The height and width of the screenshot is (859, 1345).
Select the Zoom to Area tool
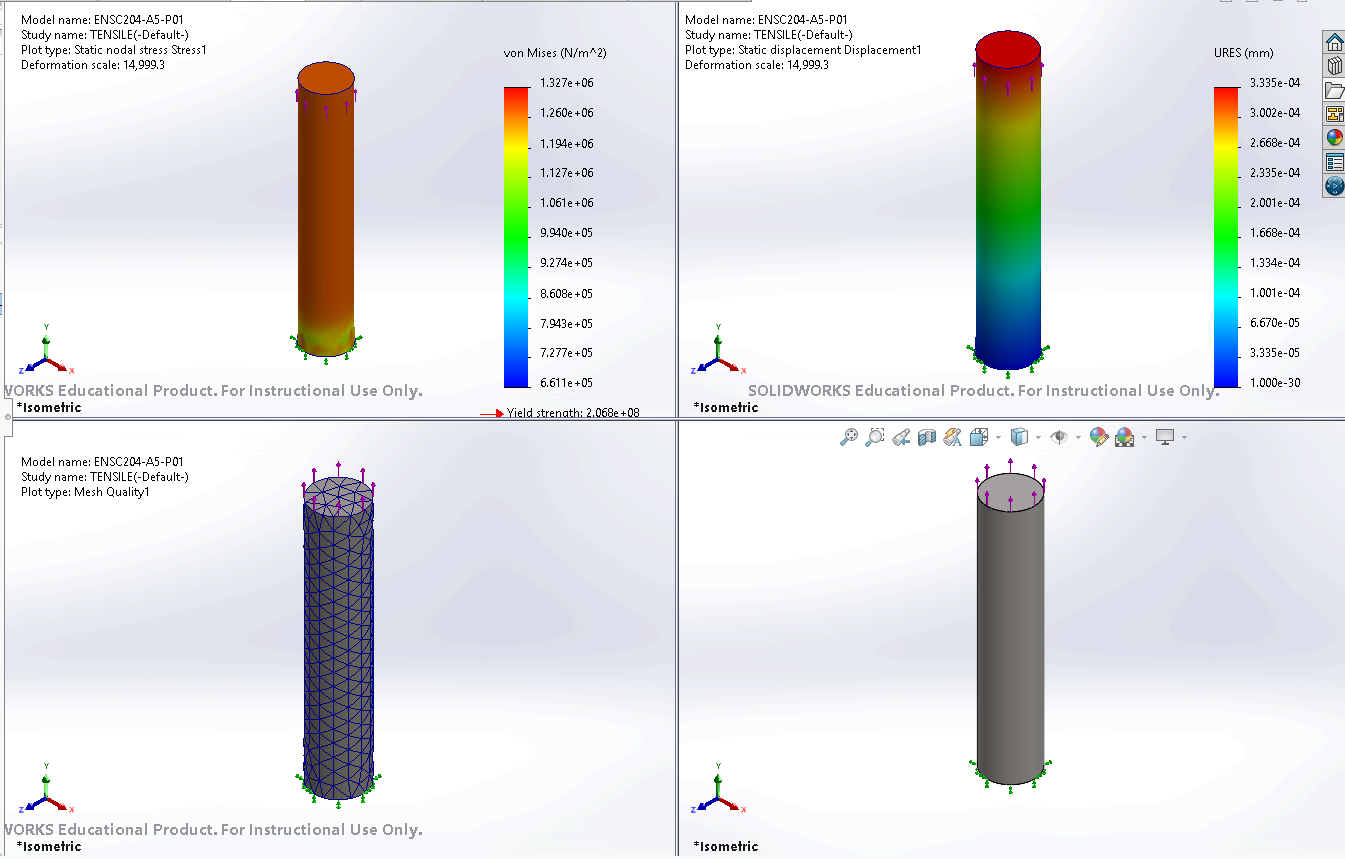coord(875,437)
